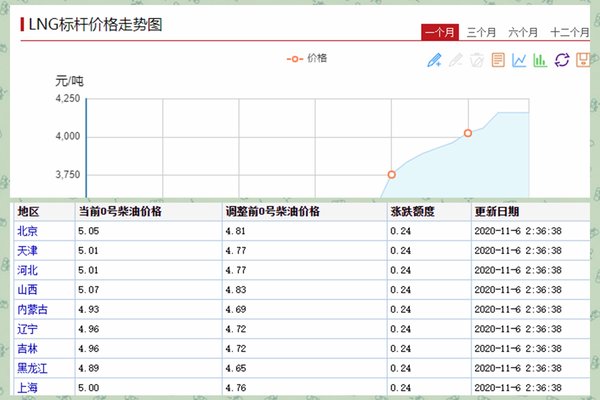Switch to the 十二个月 tab

569,33
